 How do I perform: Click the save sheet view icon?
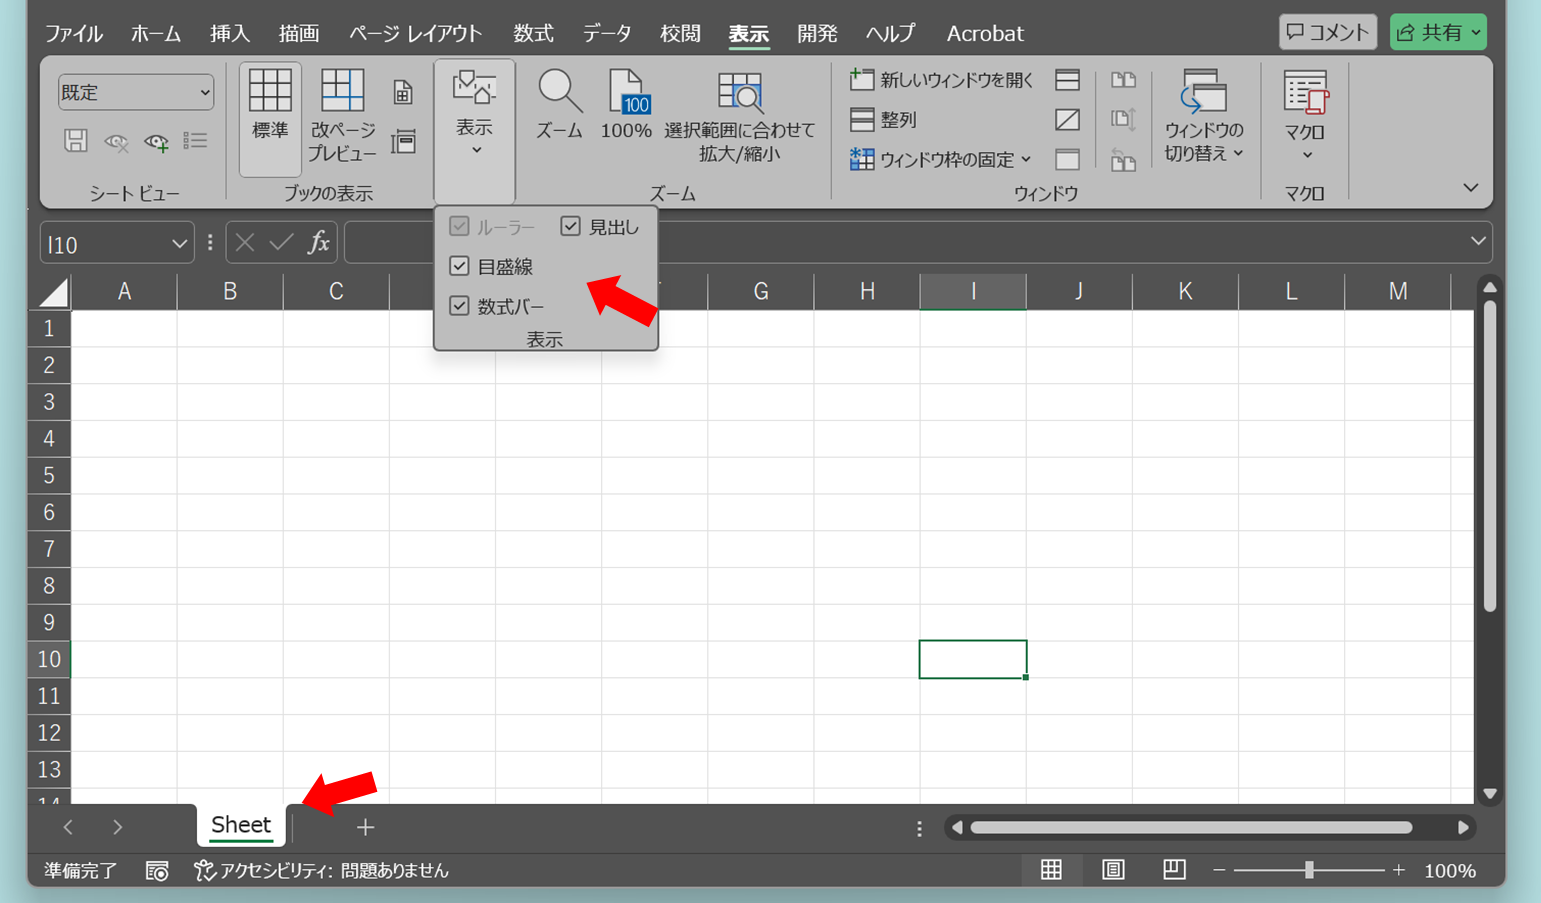click(76, 141)
